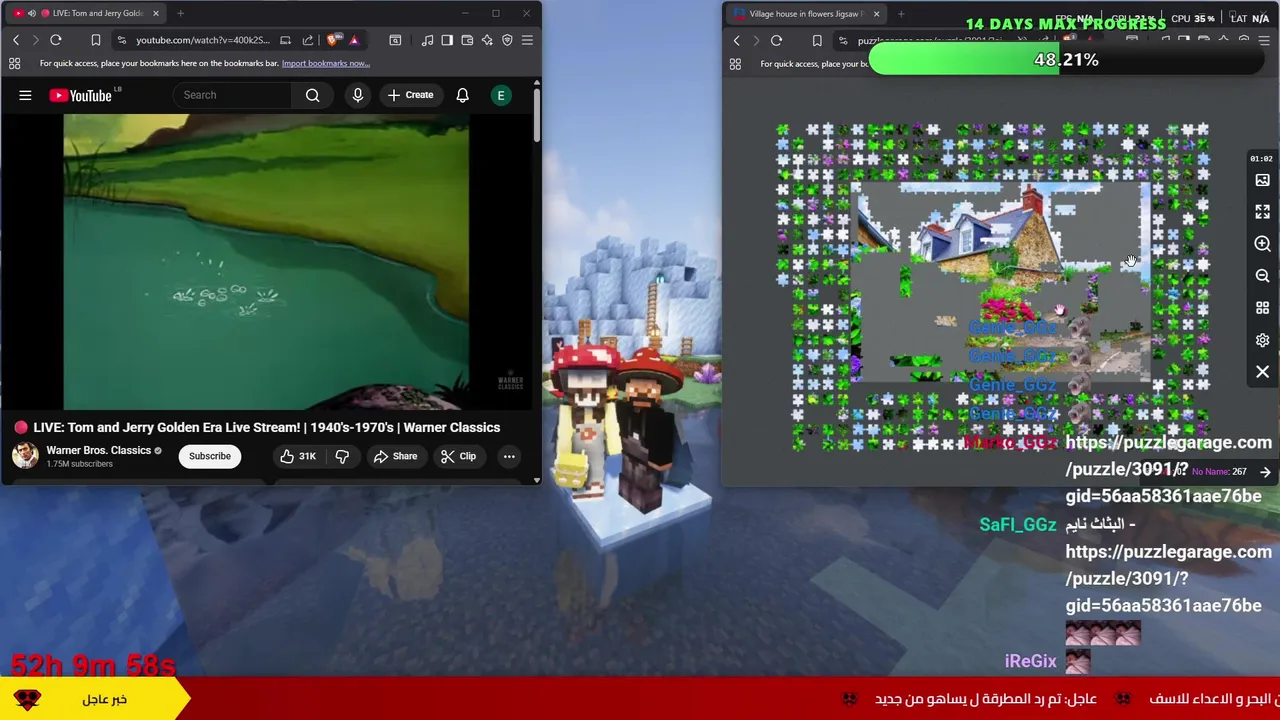
Task: Click the YouTube page vertical scrollbar
Action: [x=537, y=115]
